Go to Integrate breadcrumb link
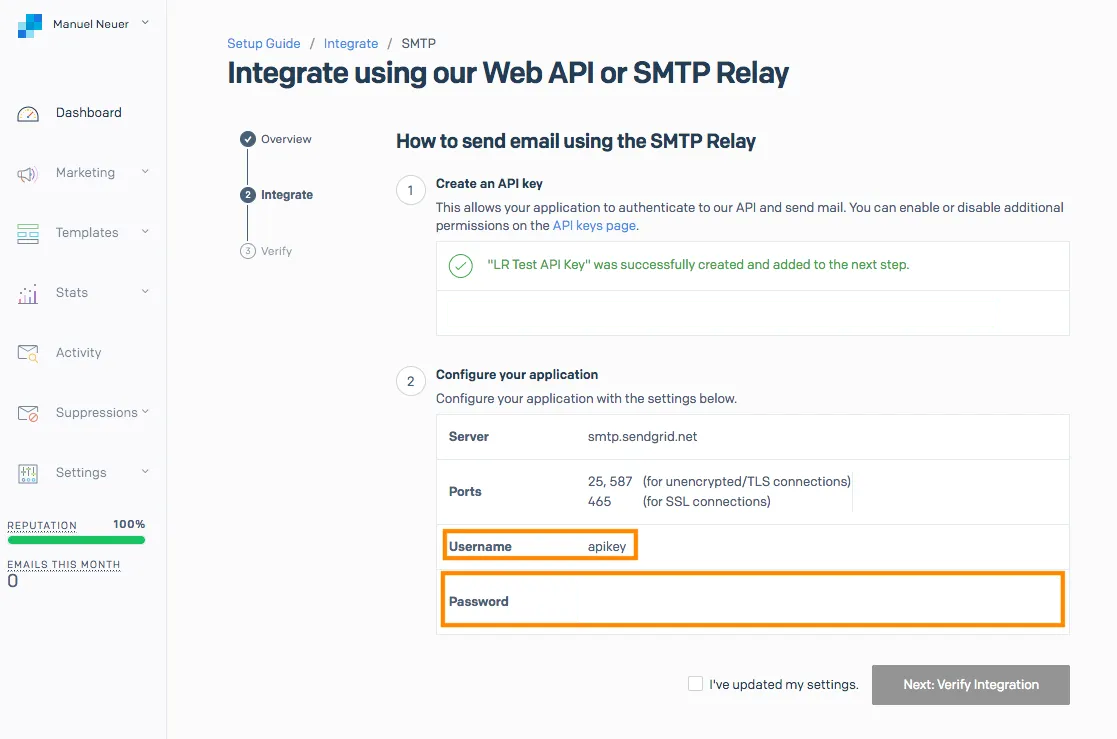The width and height of the screenshot is (1117, 739). tap(350, 43)
